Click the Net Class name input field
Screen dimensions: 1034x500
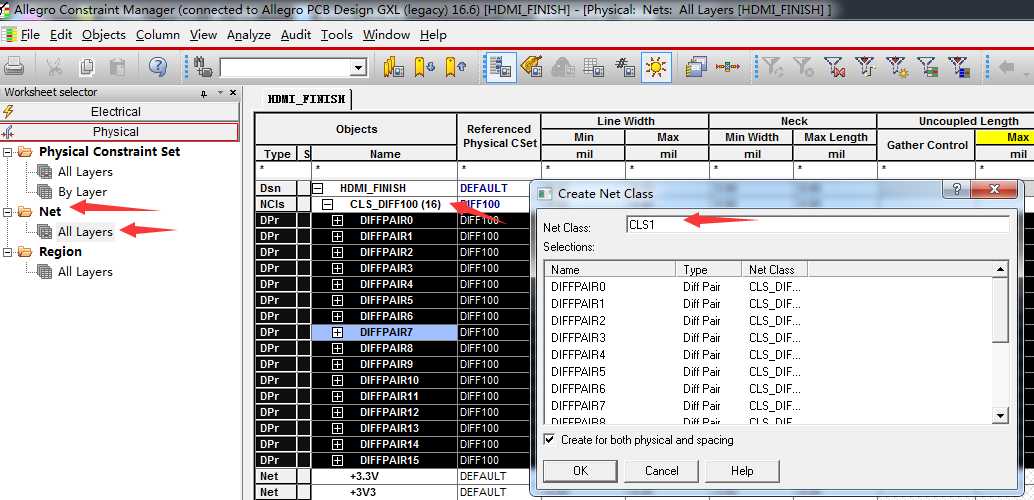817,225
